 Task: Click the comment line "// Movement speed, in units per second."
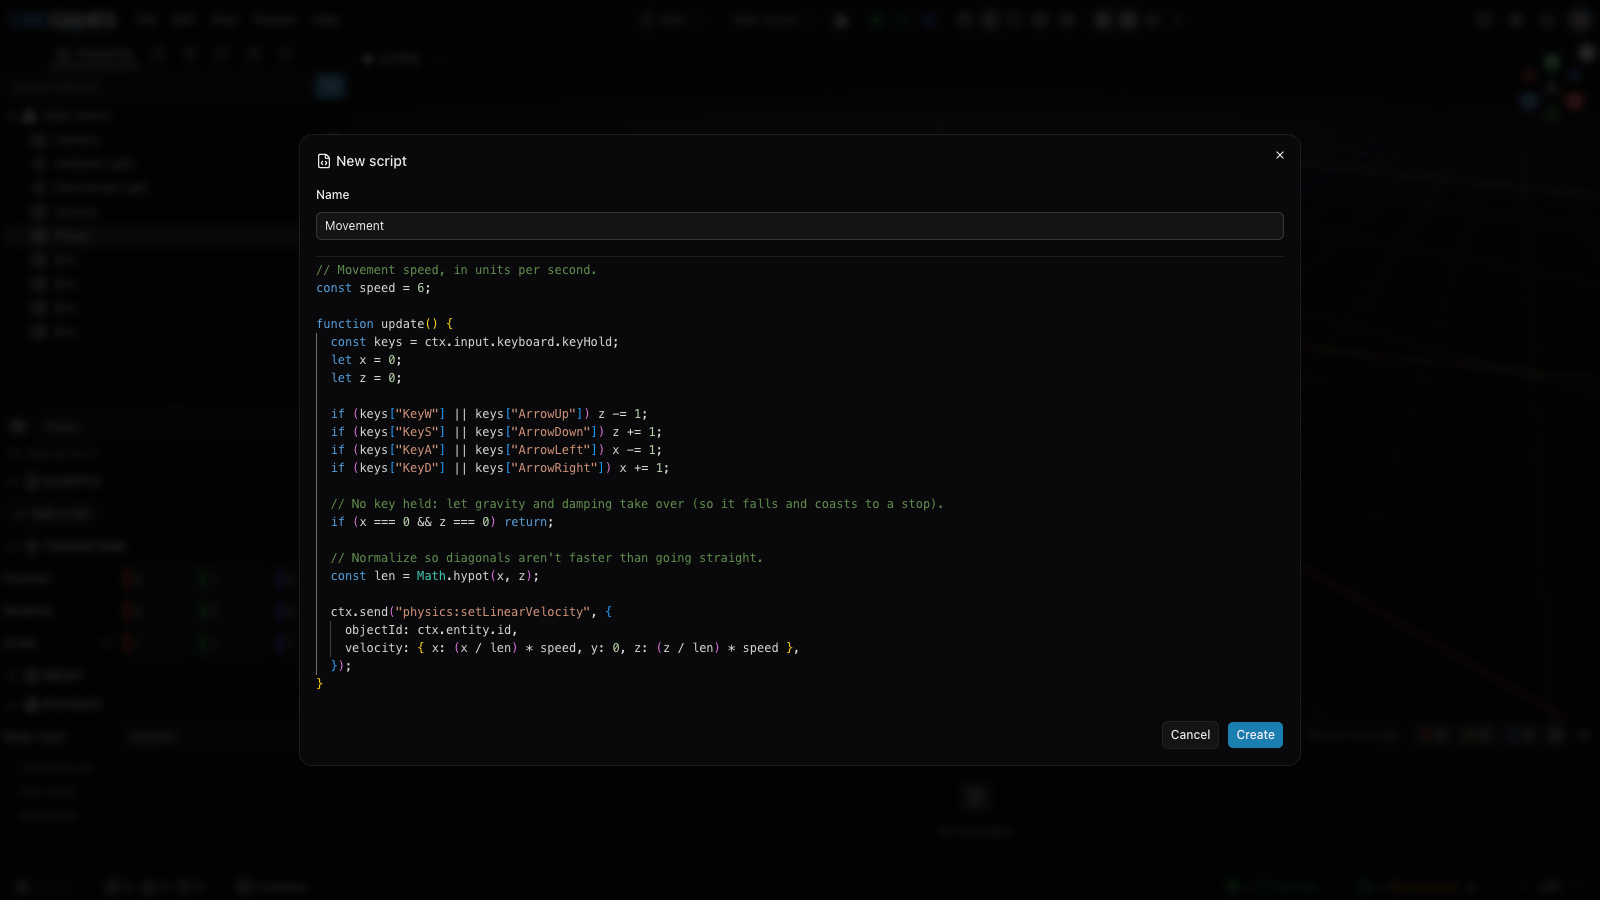click(456, 270)
